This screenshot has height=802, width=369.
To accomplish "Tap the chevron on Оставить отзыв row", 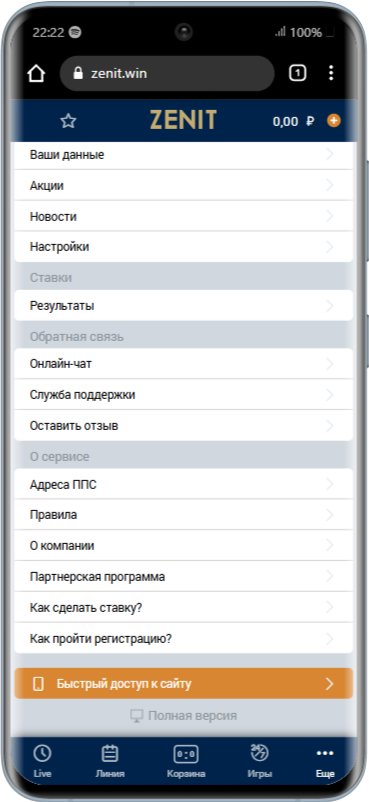I will pyautogui.click(x=330, y=426).
